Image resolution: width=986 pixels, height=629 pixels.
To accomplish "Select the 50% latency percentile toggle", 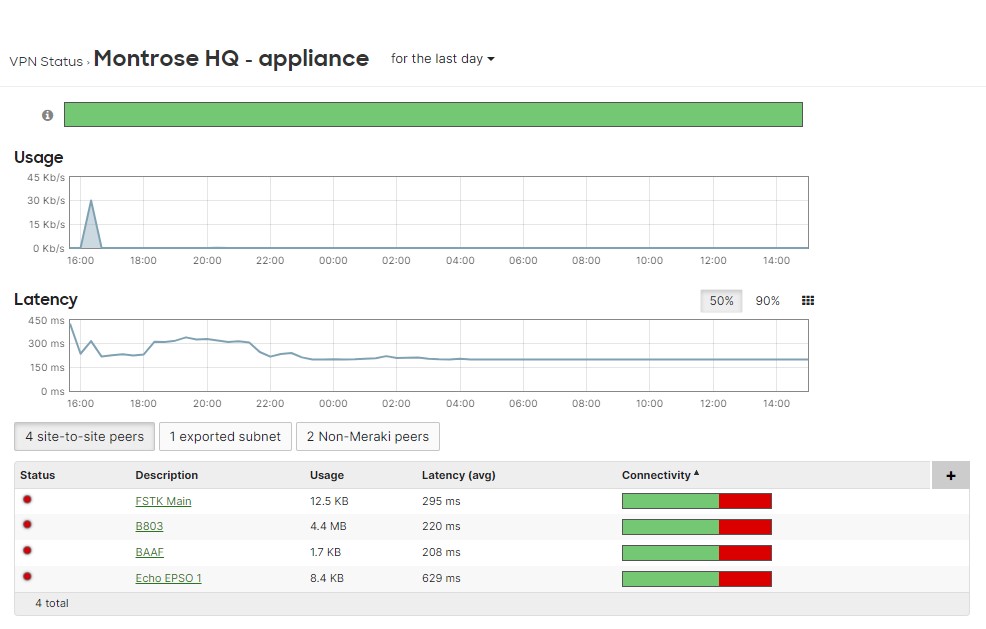I will pyautogui.click(x=721, y=301).
